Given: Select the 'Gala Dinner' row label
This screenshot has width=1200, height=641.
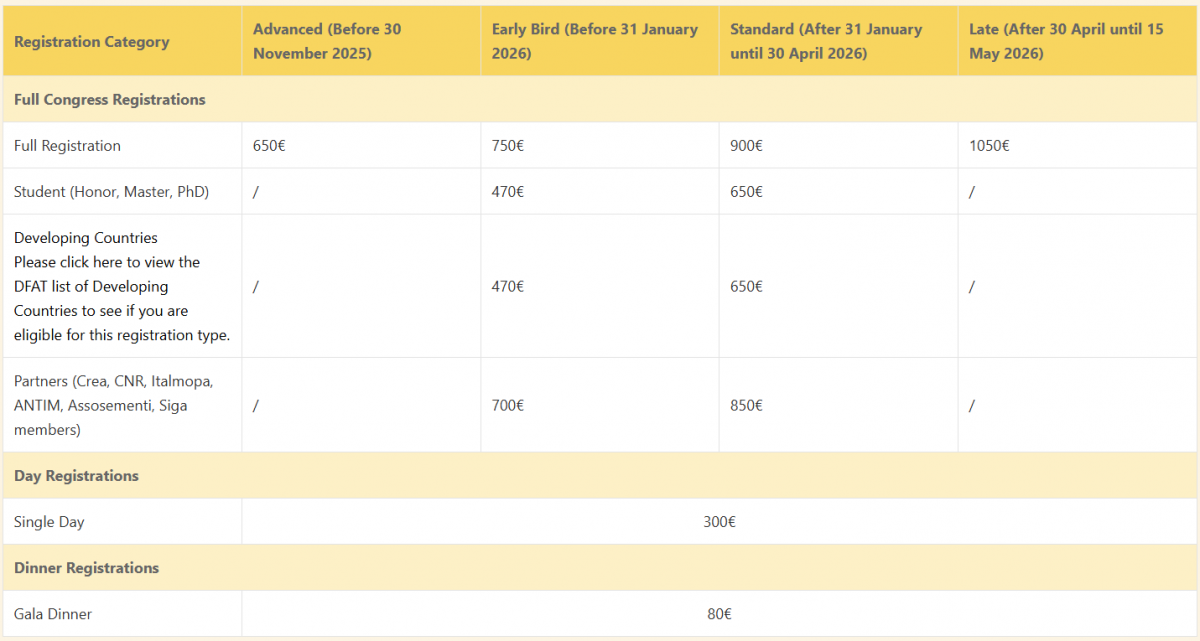Looking at the screenshot, I should pyautogui.click(x=53, y=614).
